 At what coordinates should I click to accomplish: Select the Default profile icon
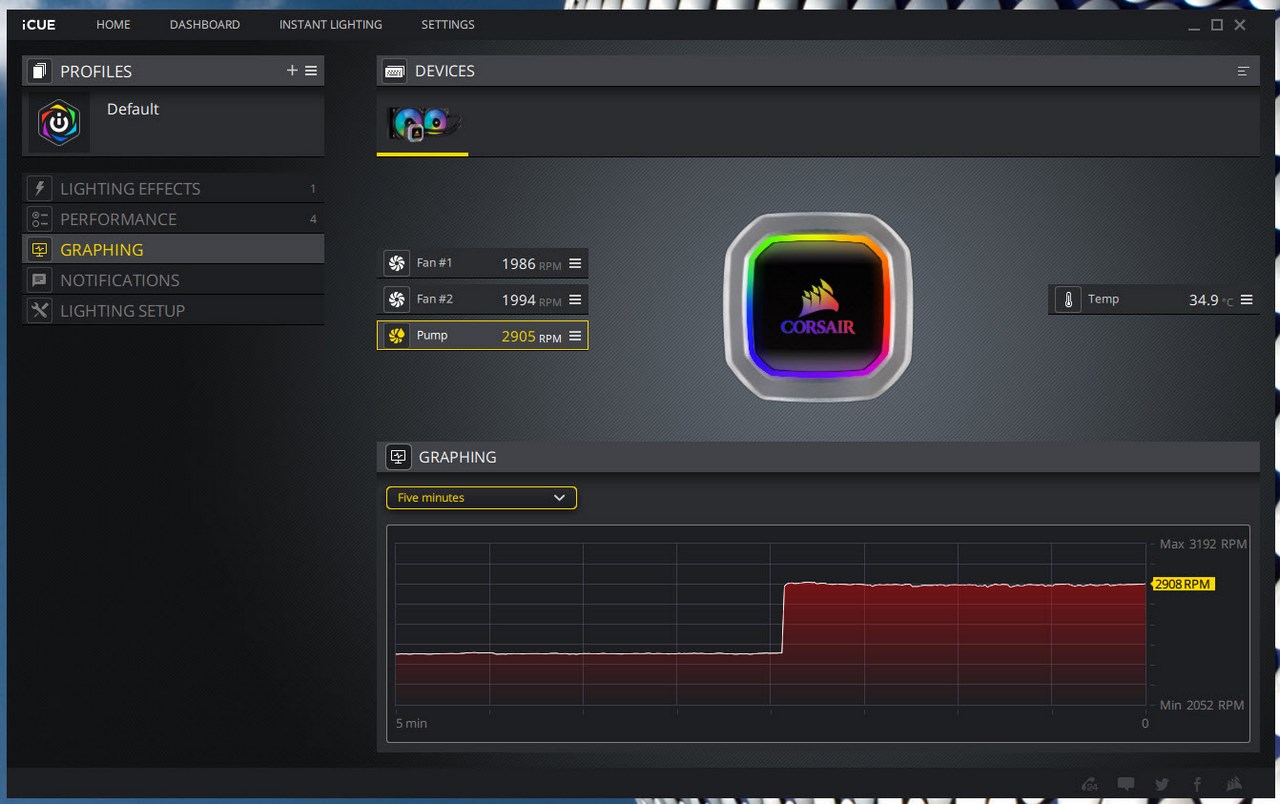tap(59, 123)
